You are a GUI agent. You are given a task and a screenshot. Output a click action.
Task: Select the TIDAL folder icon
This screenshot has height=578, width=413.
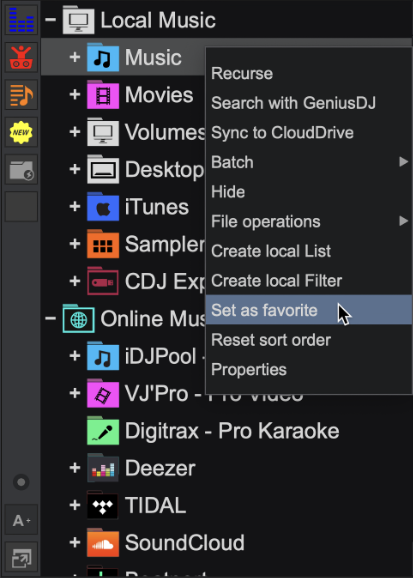click(103, 505)
